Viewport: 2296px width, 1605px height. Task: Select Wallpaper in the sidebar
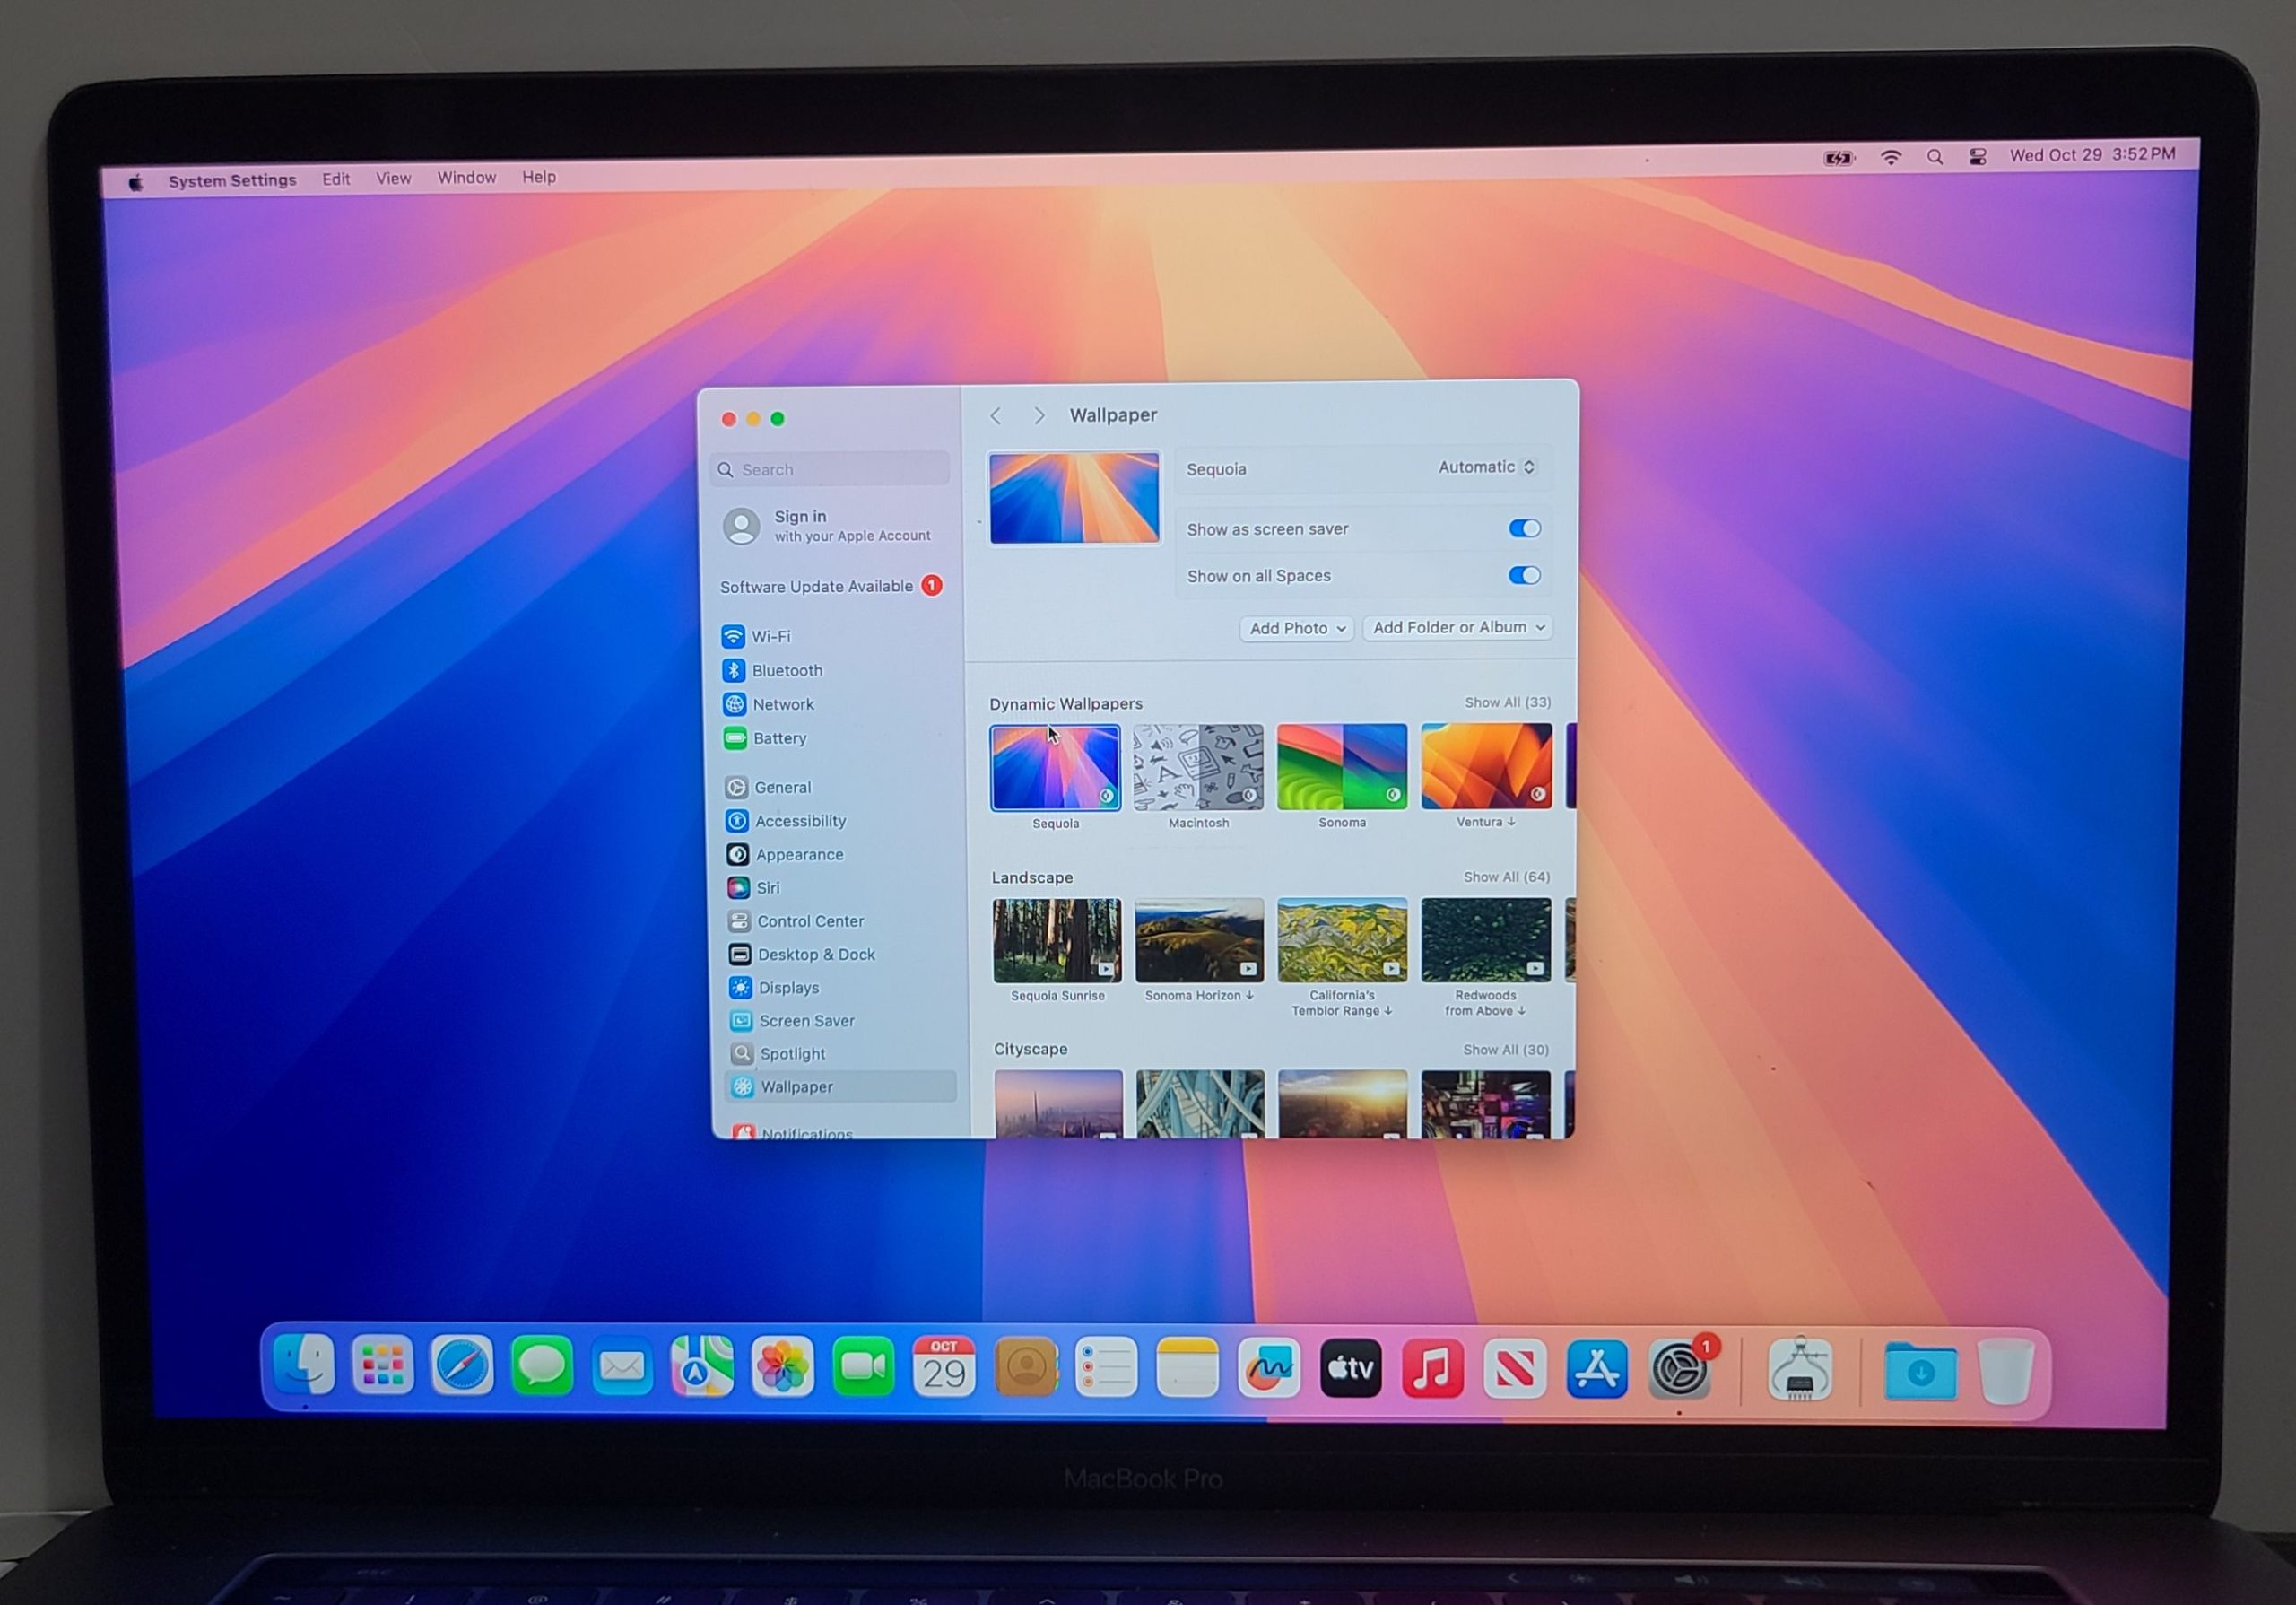(x=841, y=1087)
